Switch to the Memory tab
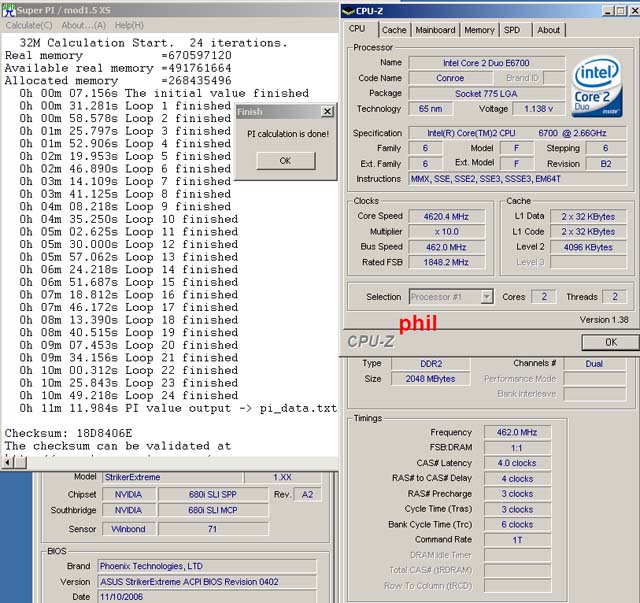This screenshot has height=603, width=640. [479, 30]
